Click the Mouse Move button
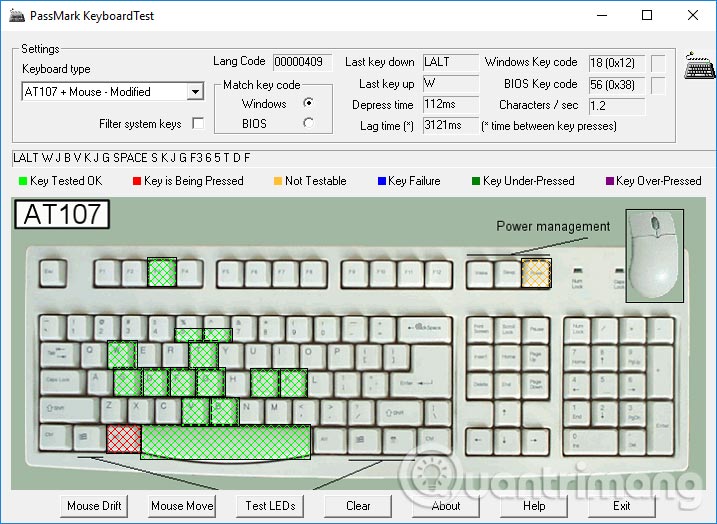The image size is (717, 524). click(x=182, y=506)
